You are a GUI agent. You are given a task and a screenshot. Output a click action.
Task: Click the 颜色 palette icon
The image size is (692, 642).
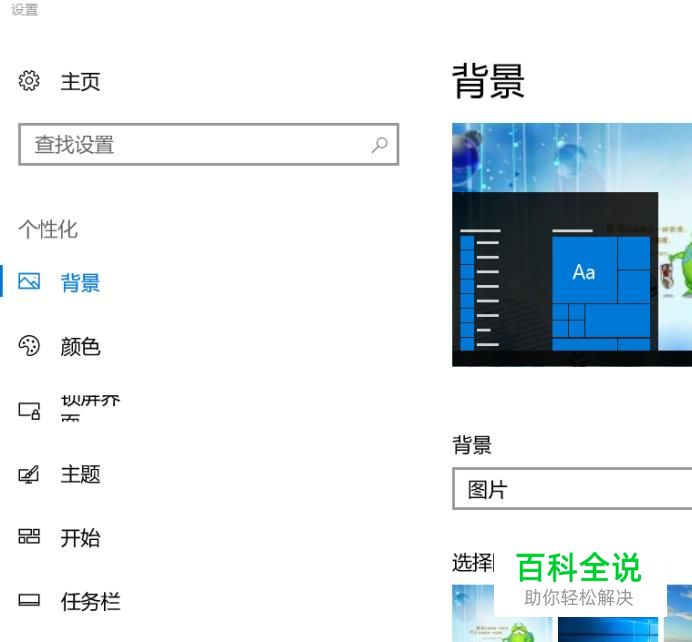pos(29,345)
